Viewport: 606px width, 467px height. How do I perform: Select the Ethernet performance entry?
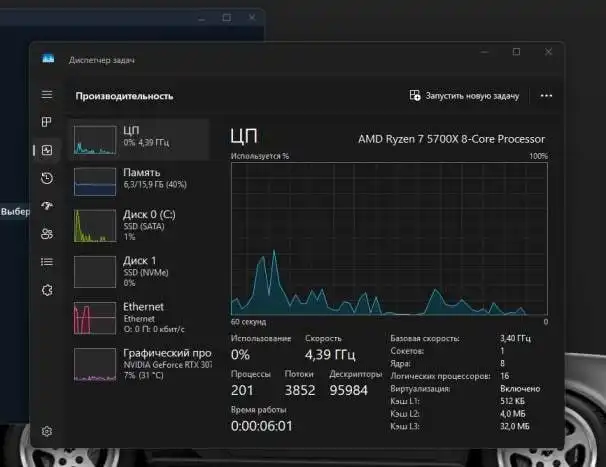pyautogui.click(x=141, y=318)
